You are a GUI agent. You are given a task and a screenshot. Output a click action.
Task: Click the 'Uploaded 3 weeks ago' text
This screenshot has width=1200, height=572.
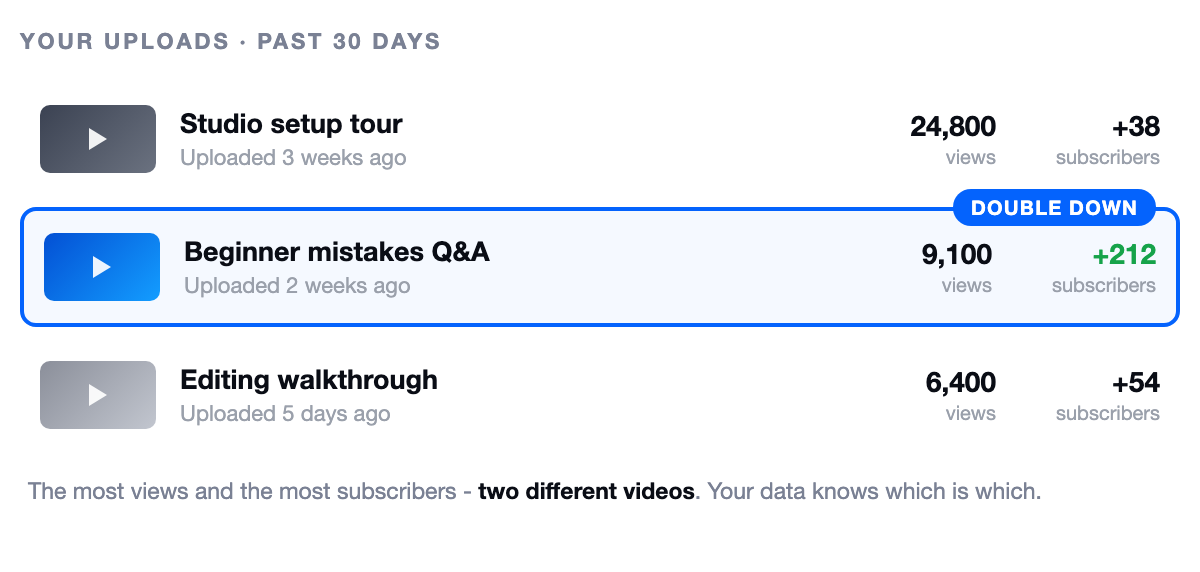coord(293,158)
